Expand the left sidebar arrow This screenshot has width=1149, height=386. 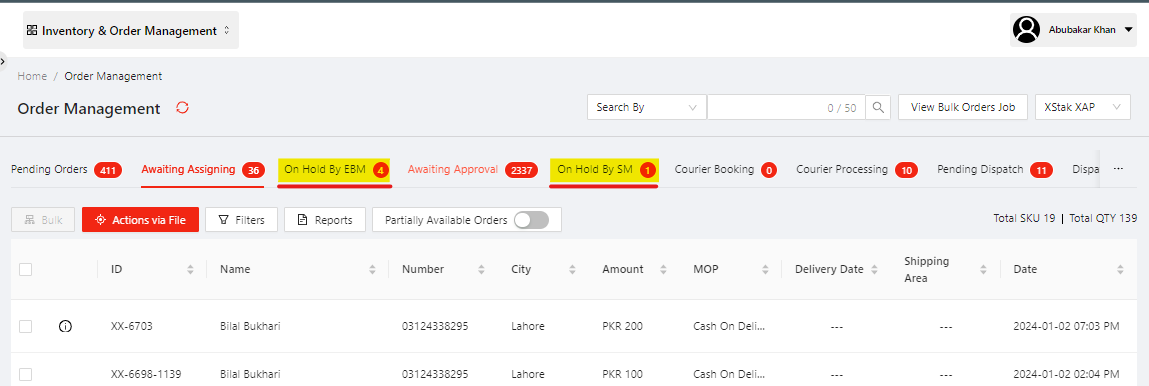click(3, 62)
